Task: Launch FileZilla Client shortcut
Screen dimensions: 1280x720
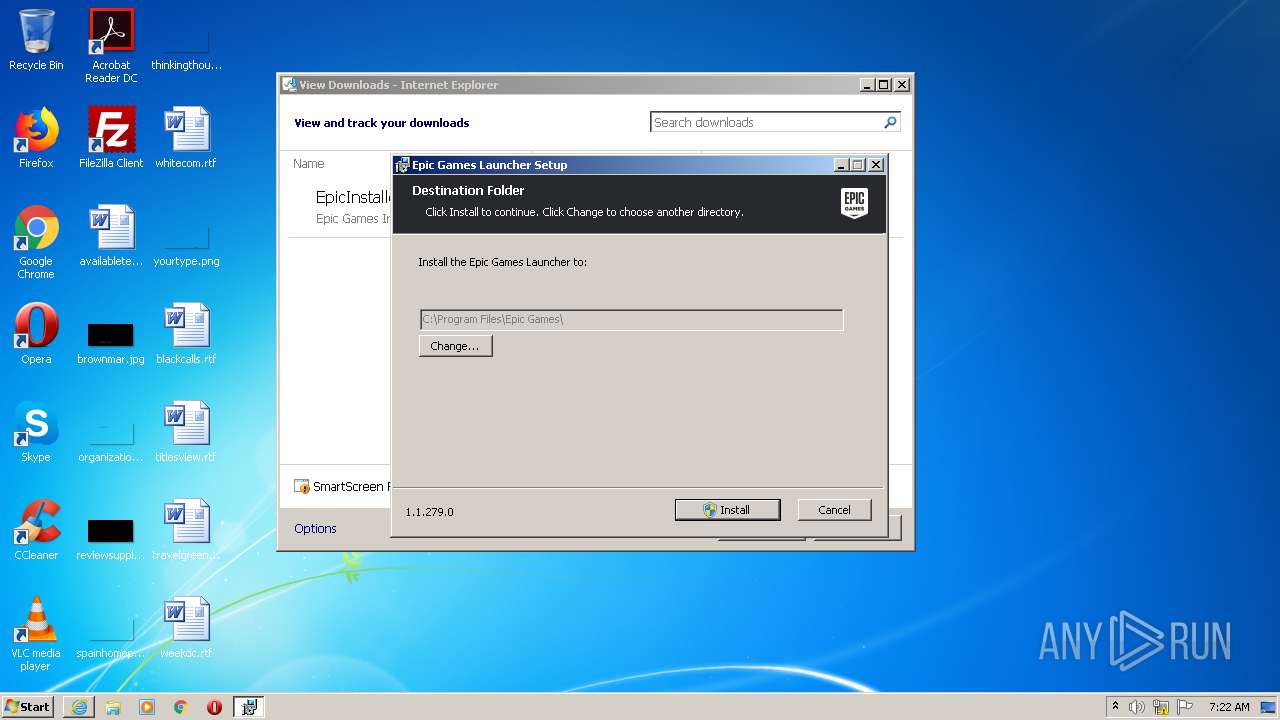Action: tap(111, 138)
